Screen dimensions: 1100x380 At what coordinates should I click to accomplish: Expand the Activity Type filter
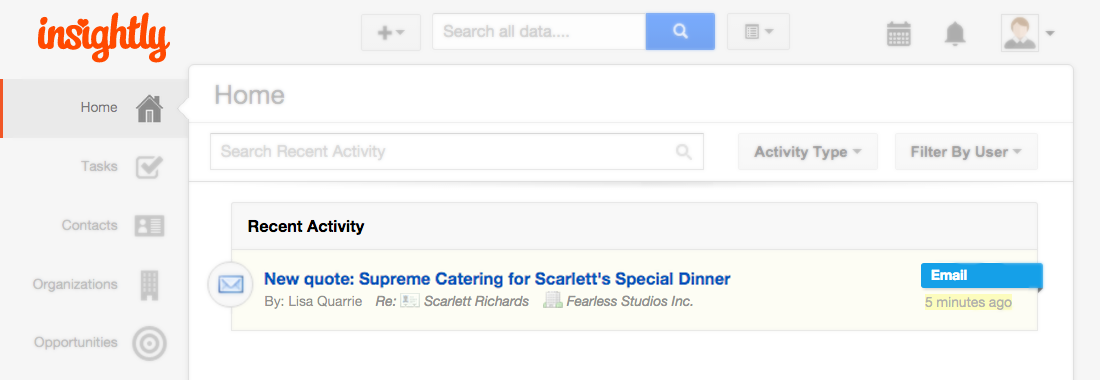coord(807,152)
